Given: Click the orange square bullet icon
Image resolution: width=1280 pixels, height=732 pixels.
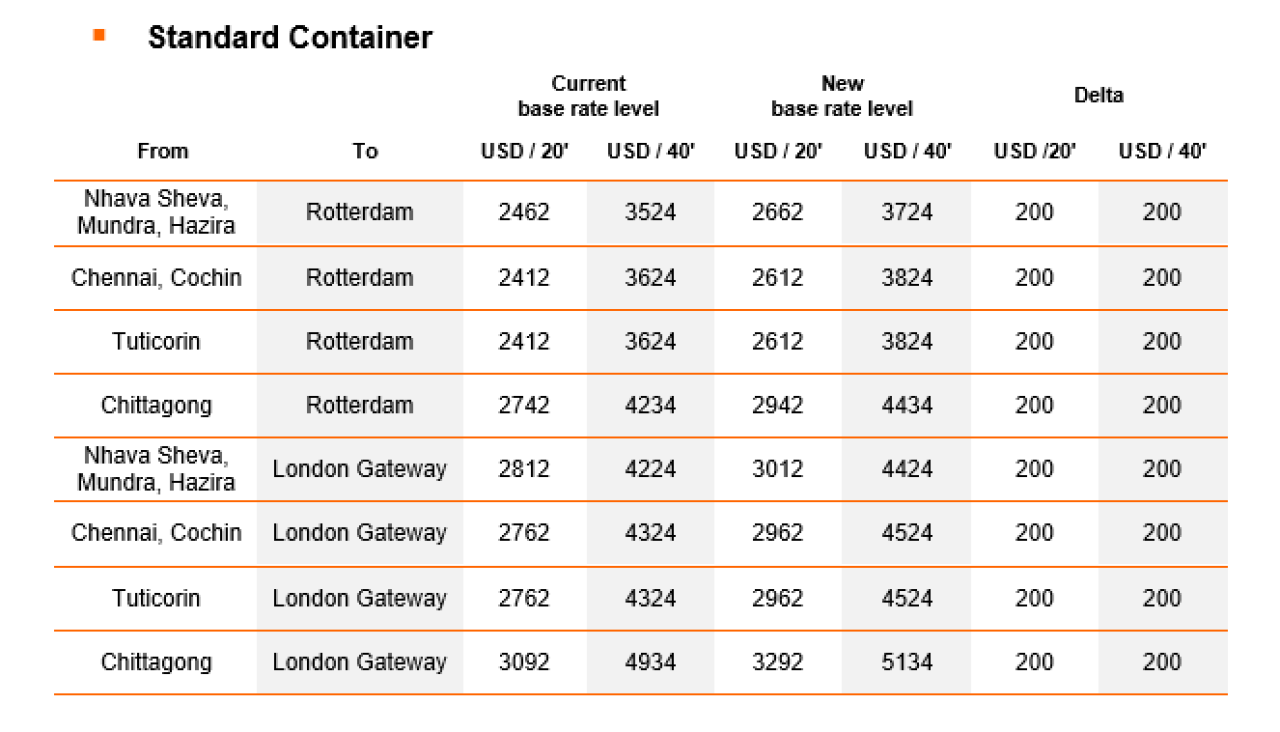Looking at the screenshot, I should tap(99, 35).
